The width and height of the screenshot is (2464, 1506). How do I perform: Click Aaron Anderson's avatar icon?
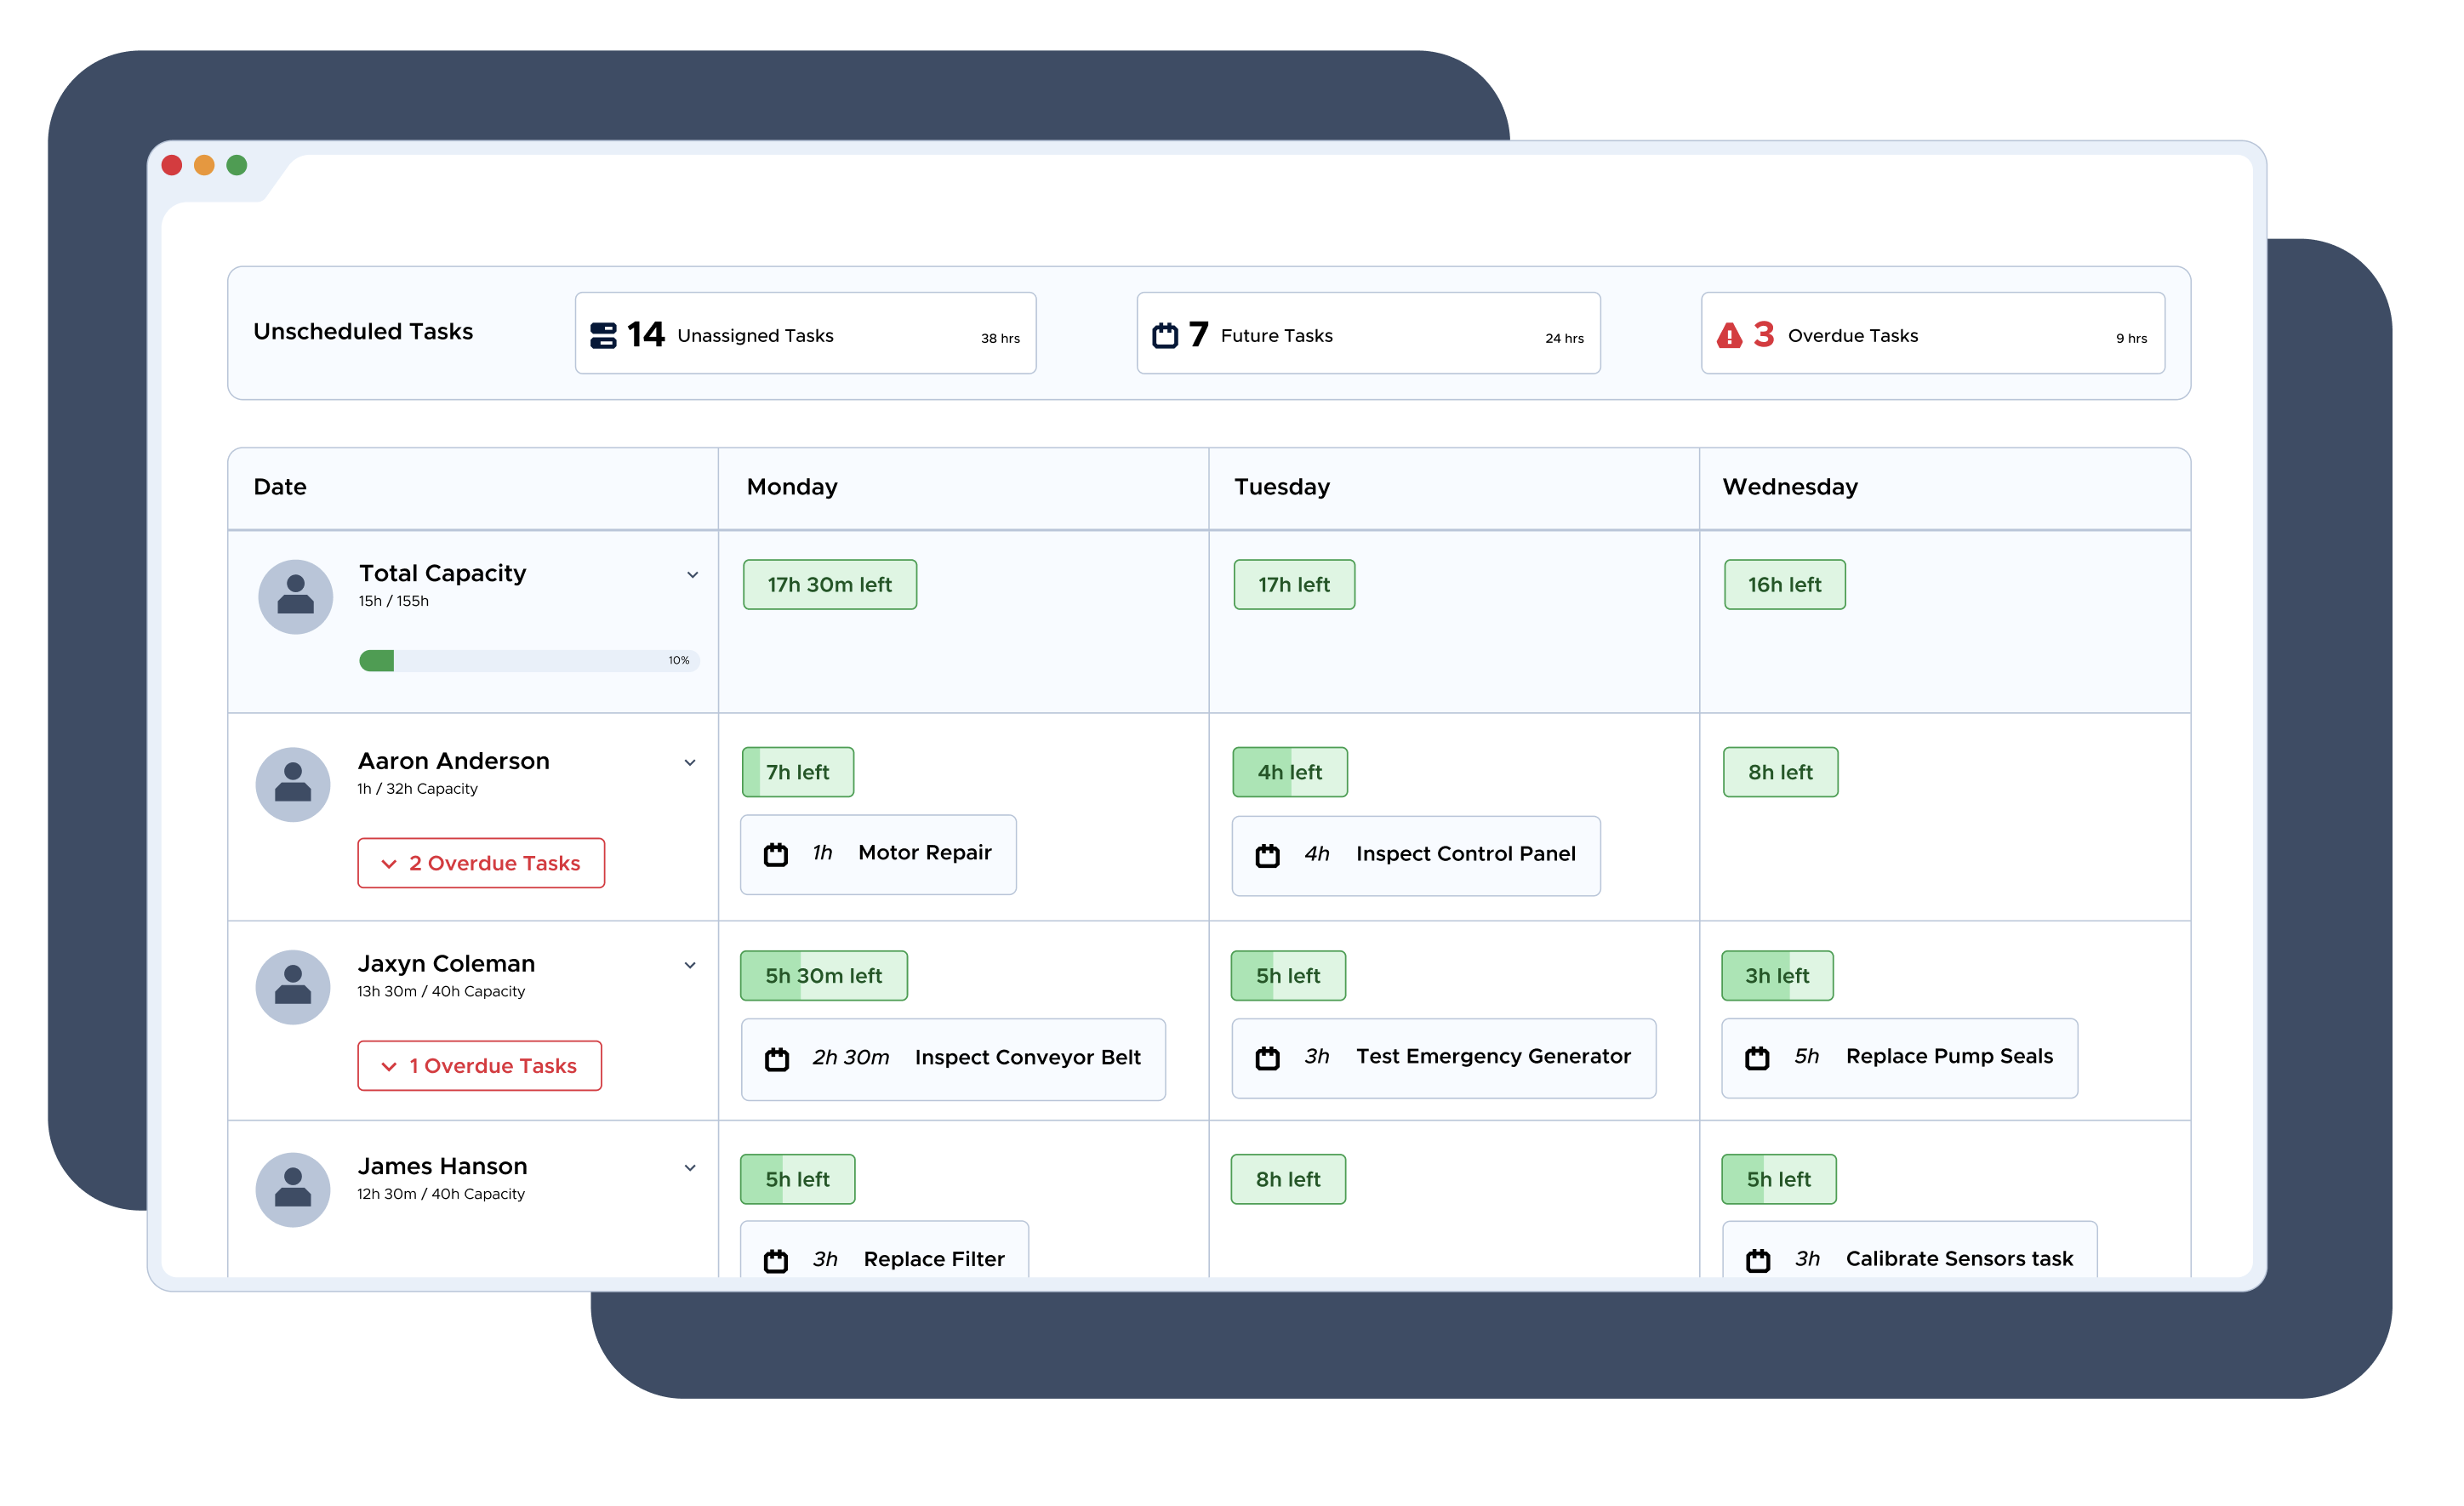click(293, 785)
